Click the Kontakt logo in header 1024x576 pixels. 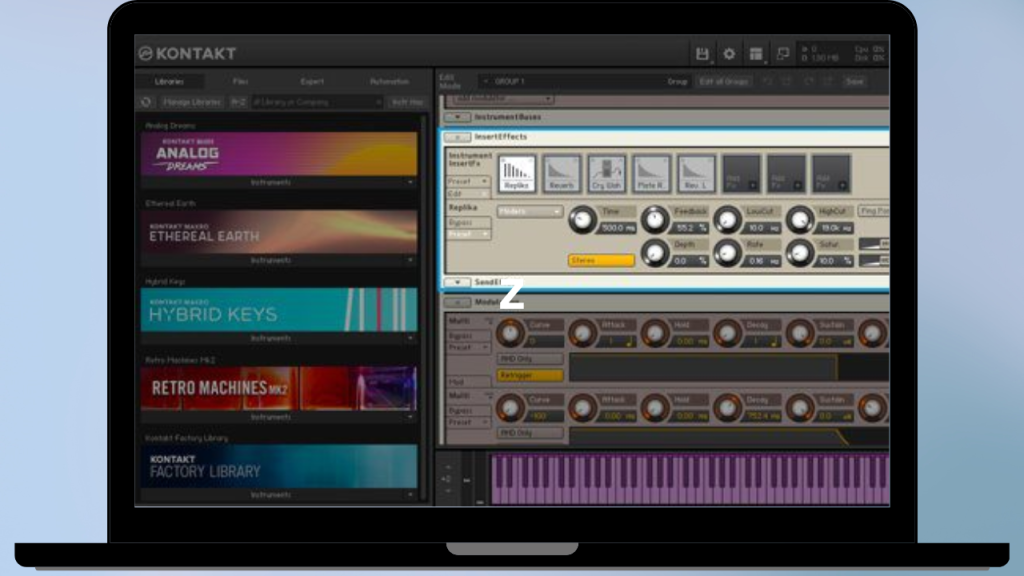[187, 54]
